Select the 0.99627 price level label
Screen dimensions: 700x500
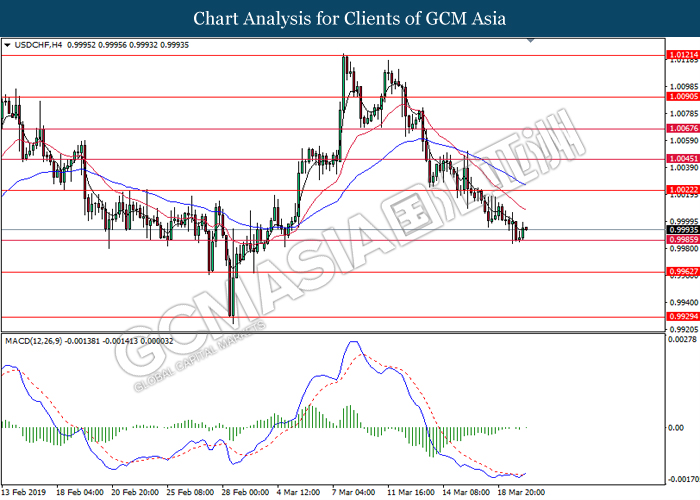tap(683, 272)
